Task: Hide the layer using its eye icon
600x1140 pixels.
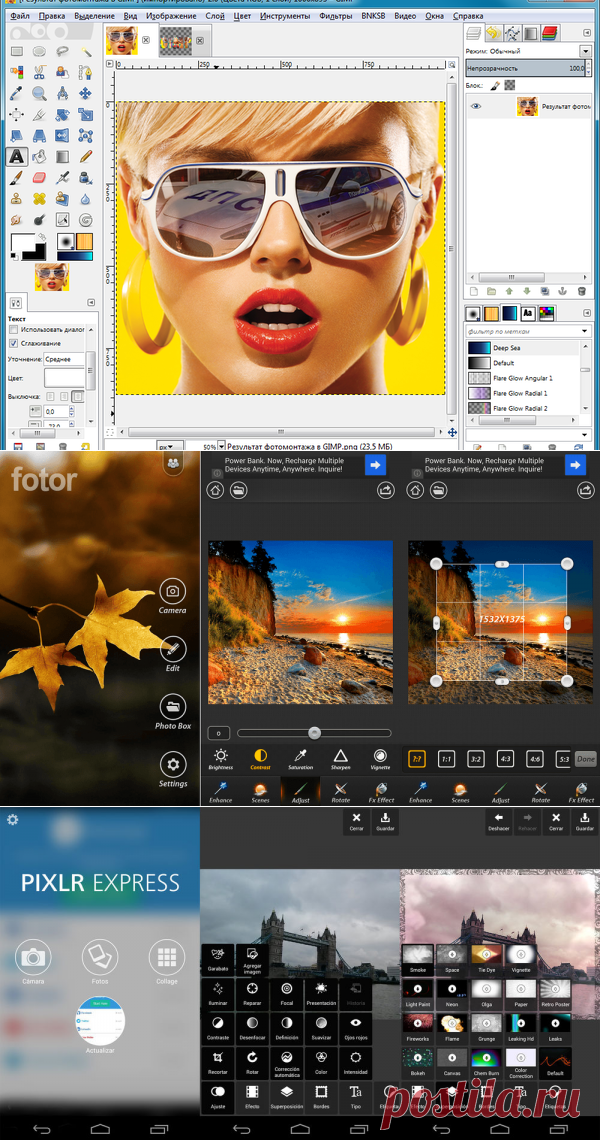Action: click(476, 106)
